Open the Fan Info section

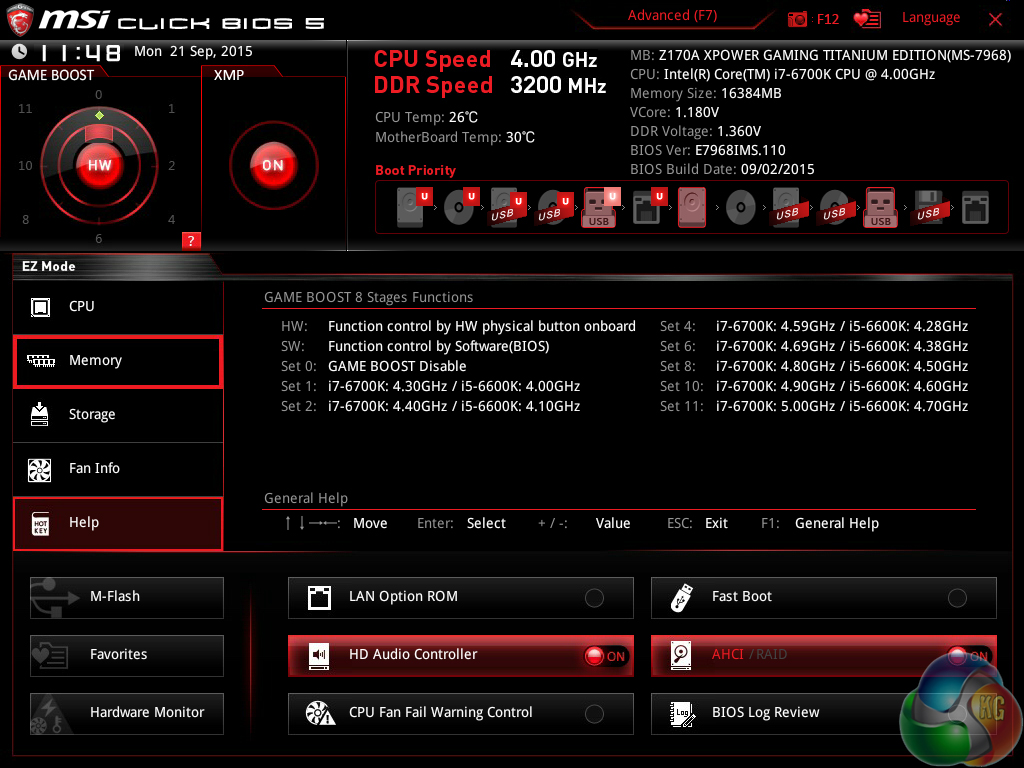[118, 469]
